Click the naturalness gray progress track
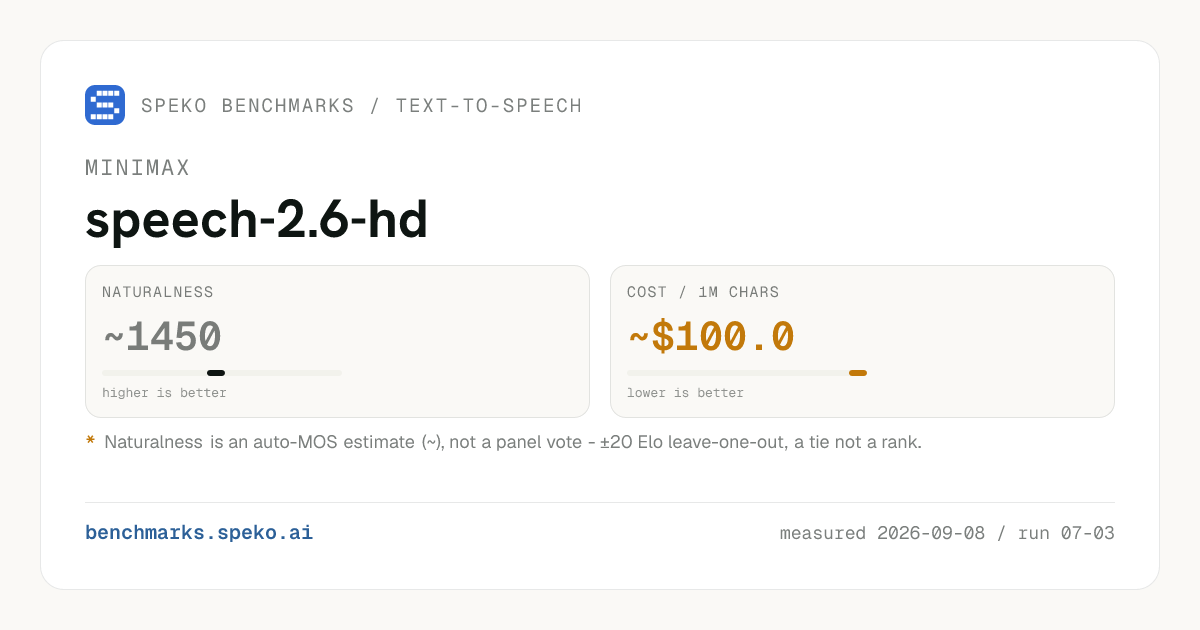The width and height of the screenshot is (1200, 630). point(222,373)
